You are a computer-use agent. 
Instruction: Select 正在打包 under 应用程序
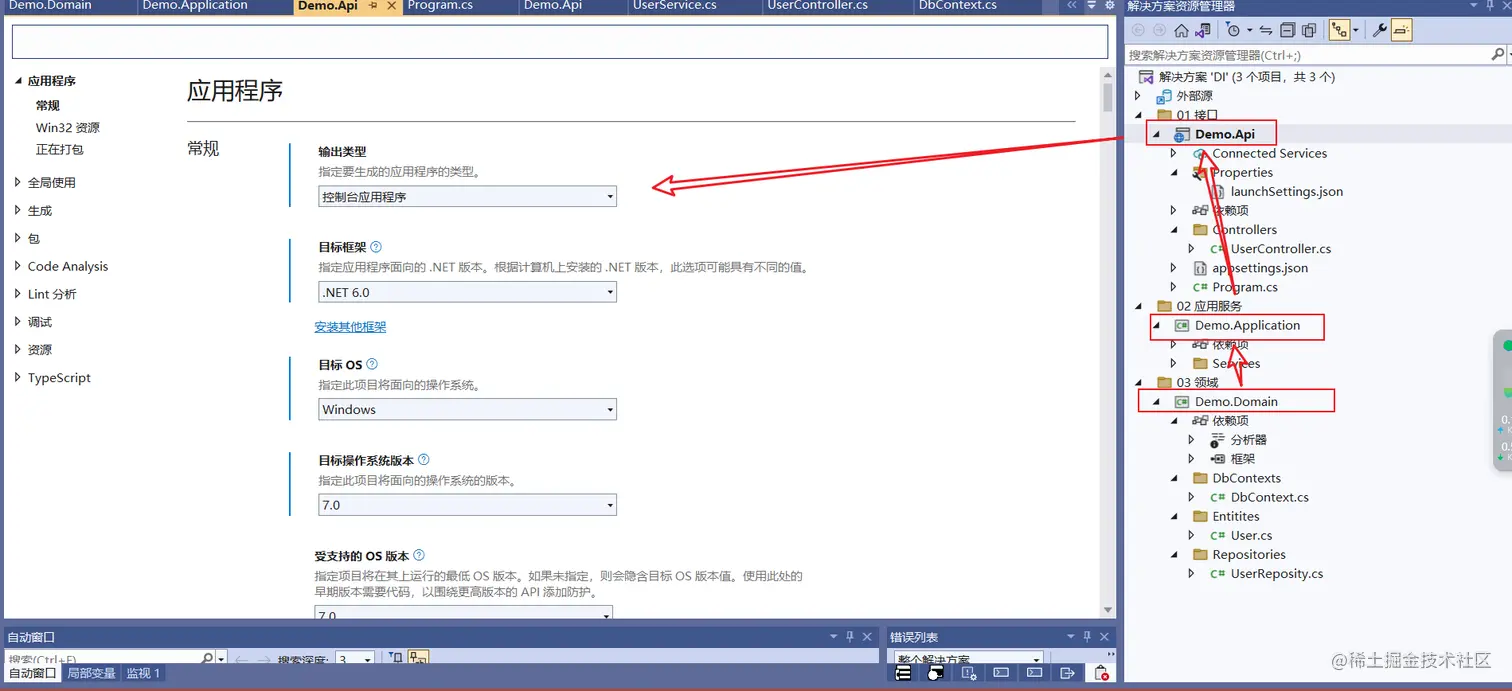pos(60,150)
